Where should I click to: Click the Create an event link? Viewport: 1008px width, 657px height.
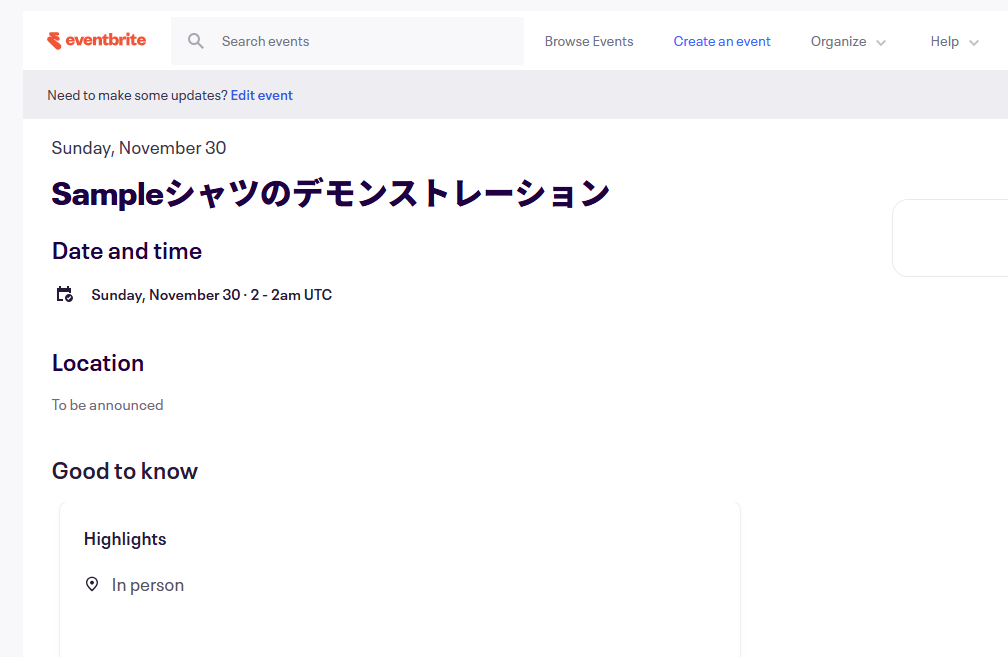click(722, 41)
